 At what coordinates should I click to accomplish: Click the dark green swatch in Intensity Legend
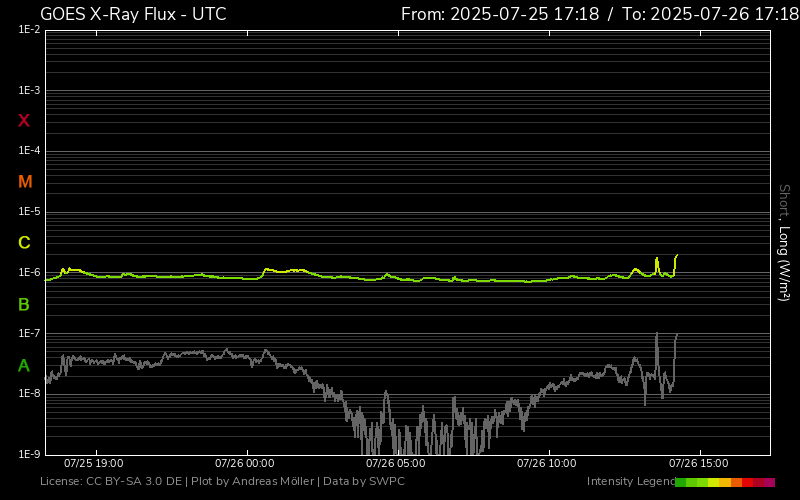[681, 482]
